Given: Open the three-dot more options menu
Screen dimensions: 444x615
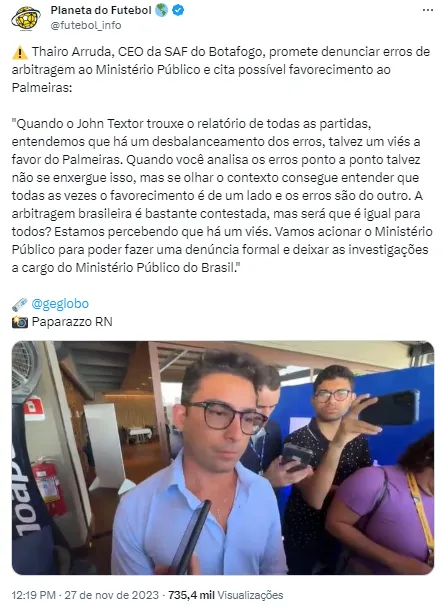Looking at the screenshot, I should (428, 10).
